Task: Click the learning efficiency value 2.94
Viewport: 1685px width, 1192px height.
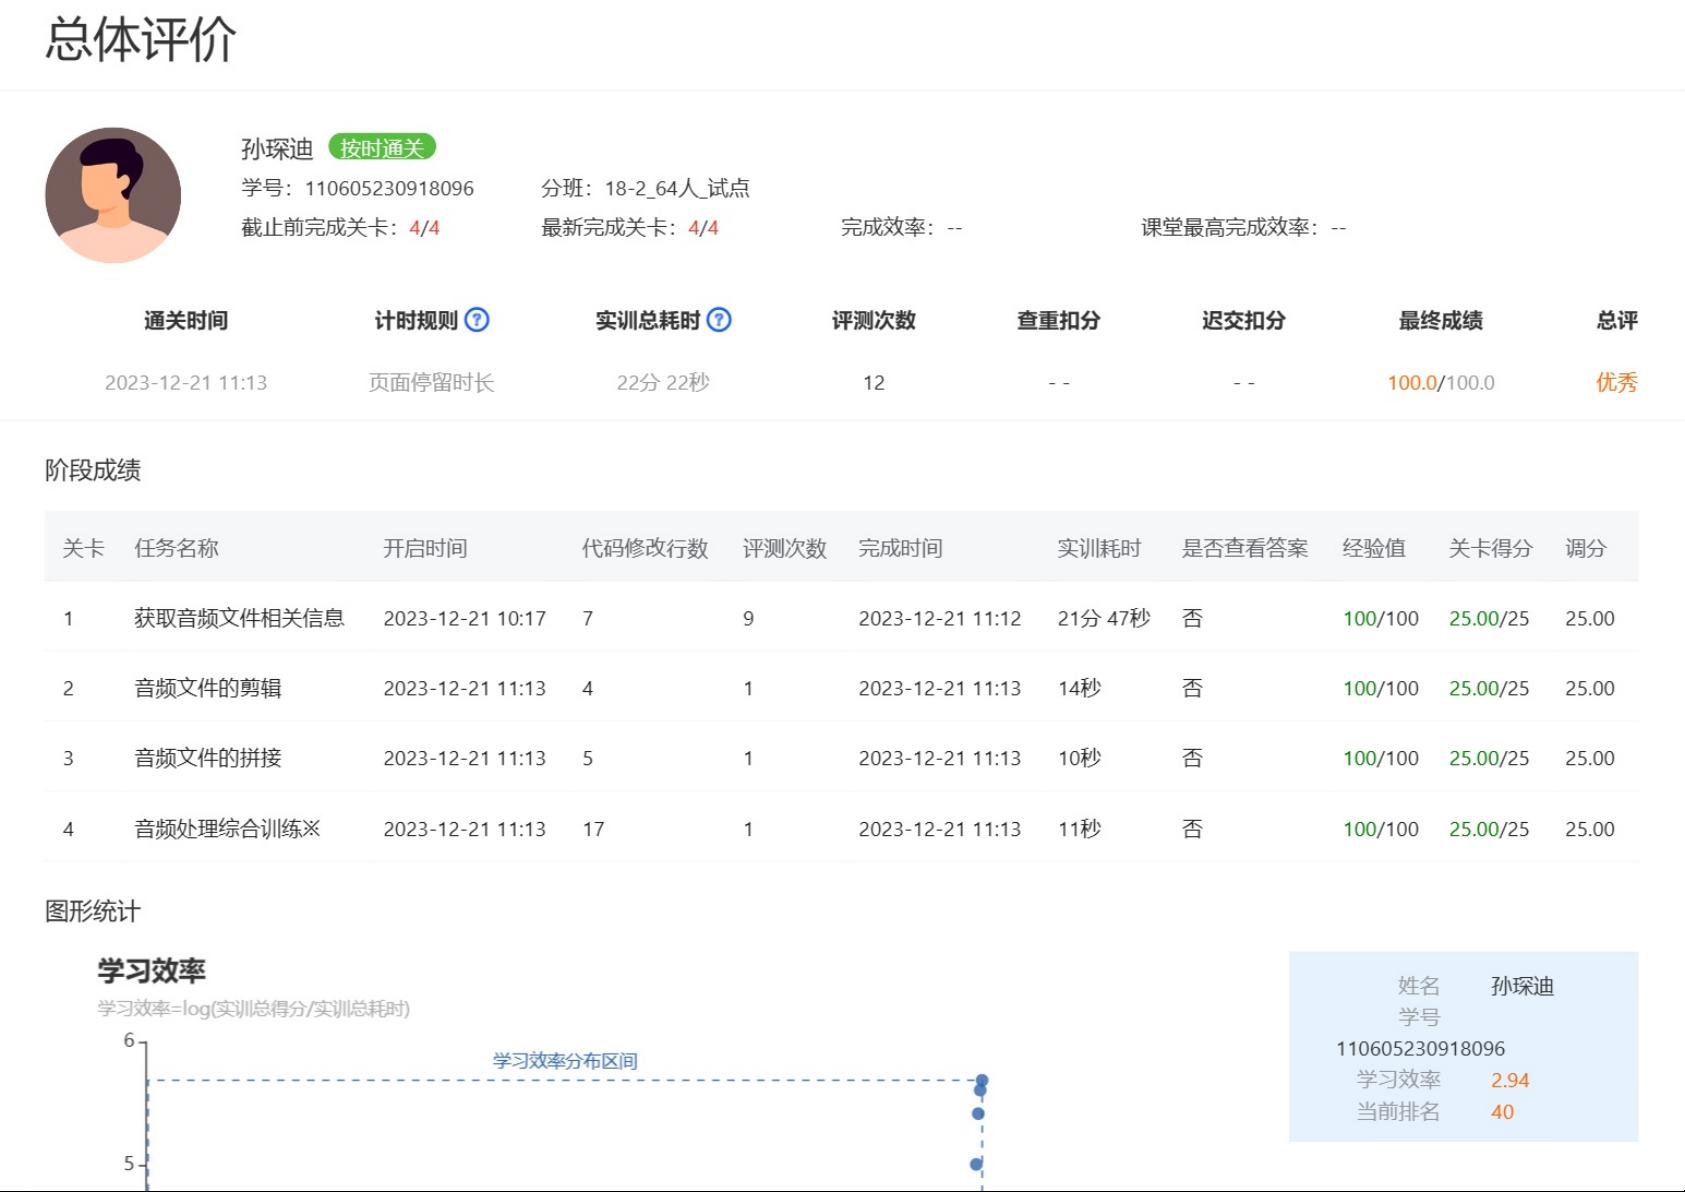Action: tap(1509, 1080)
